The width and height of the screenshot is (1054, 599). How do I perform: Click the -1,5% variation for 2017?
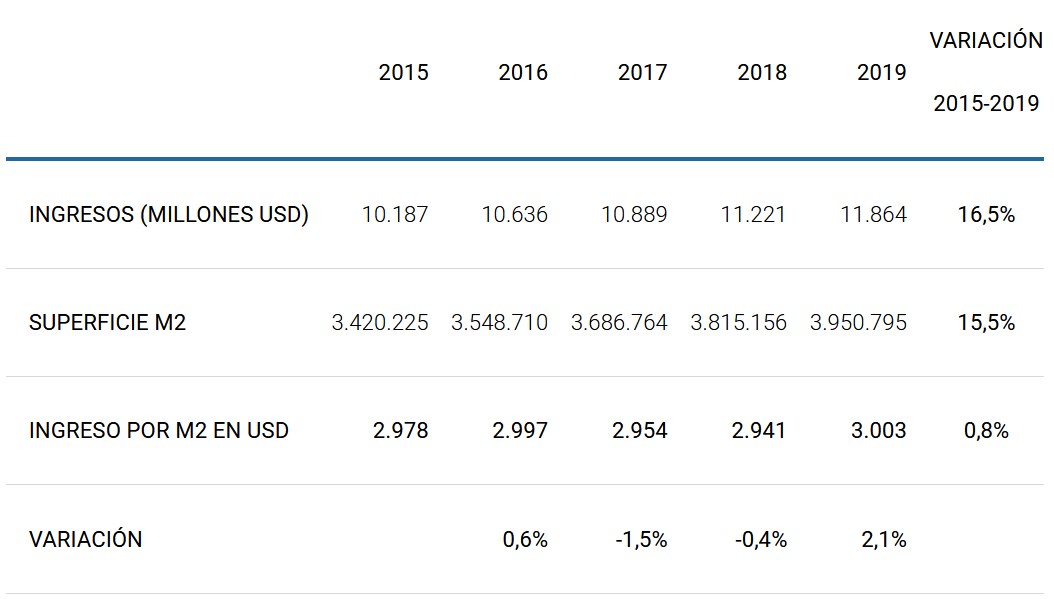click(x=642, y=540)
